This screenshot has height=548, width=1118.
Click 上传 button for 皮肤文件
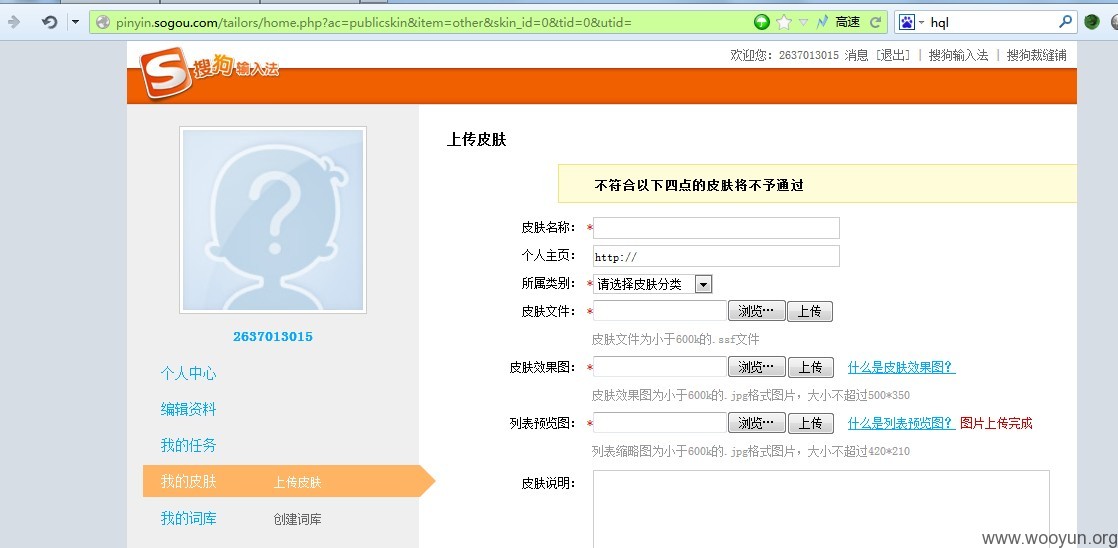point(810,311)
